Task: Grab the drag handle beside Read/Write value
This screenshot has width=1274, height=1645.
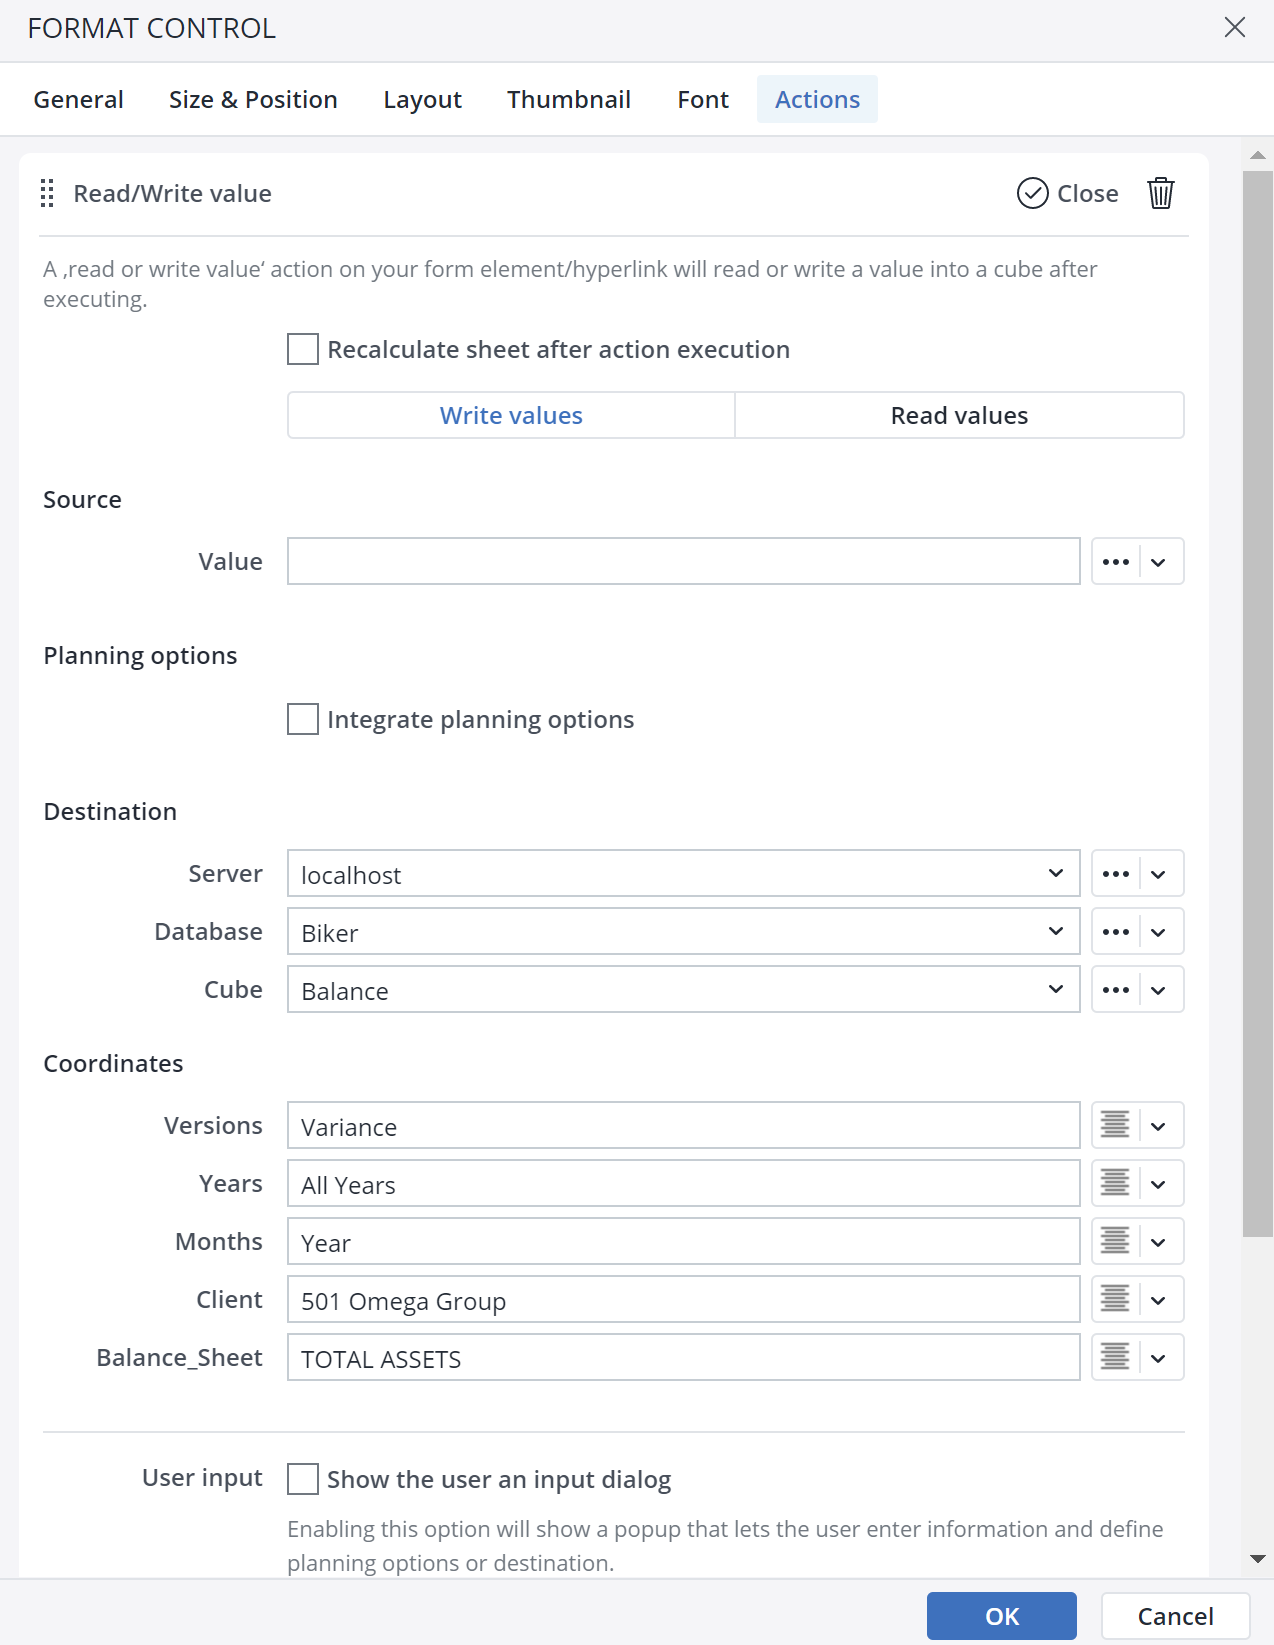Action: (47, 193)
